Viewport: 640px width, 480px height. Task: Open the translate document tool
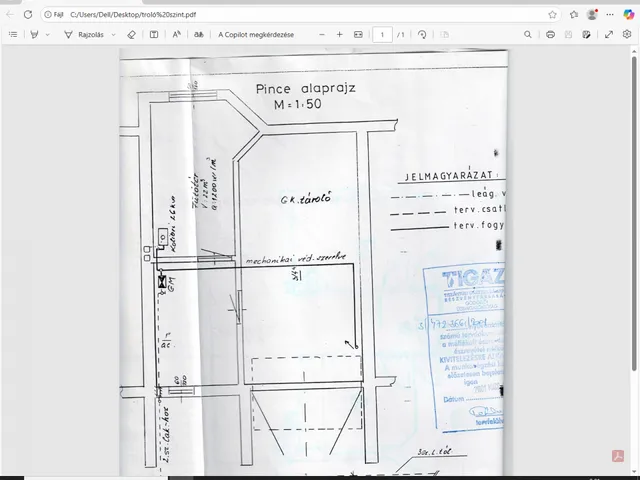(198, 34)
